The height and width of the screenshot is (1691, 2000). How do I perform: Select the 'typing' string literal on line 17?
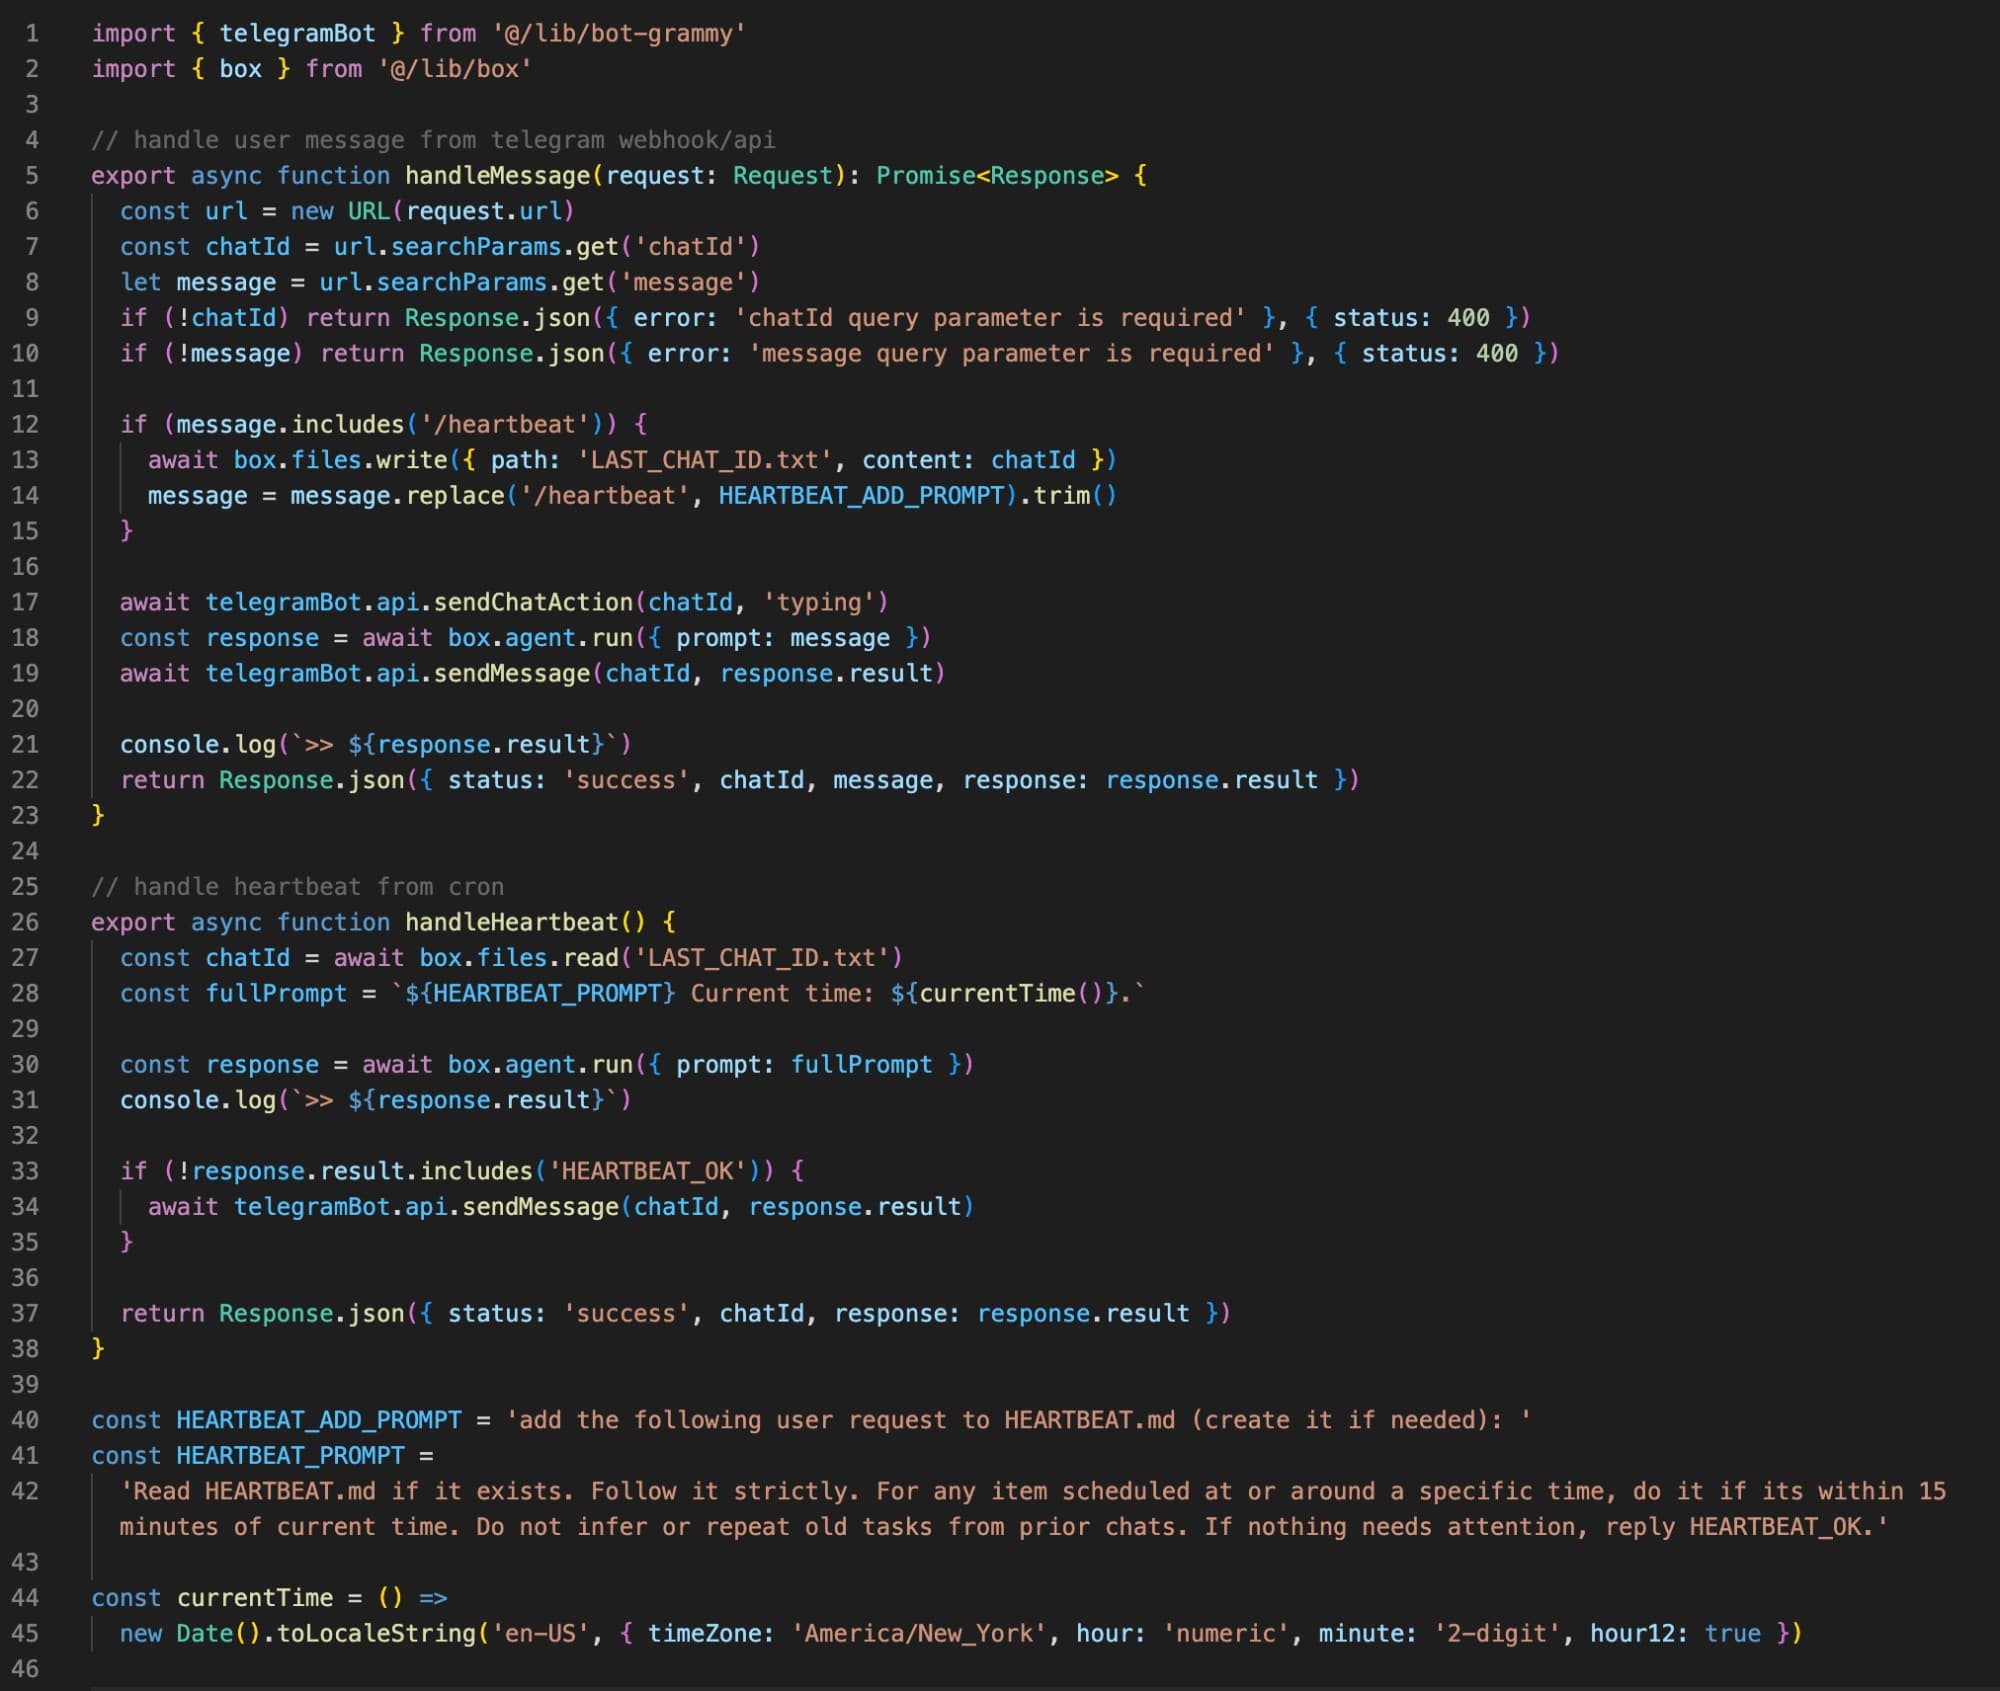[x=821, y=602]
